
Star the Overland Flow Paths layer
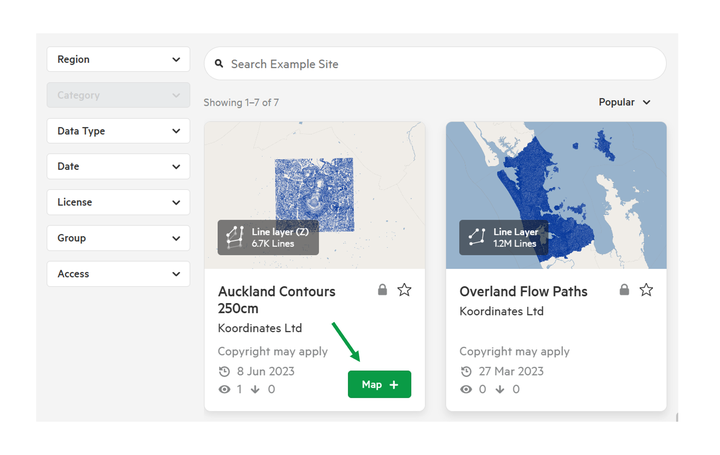coord(646,290)
